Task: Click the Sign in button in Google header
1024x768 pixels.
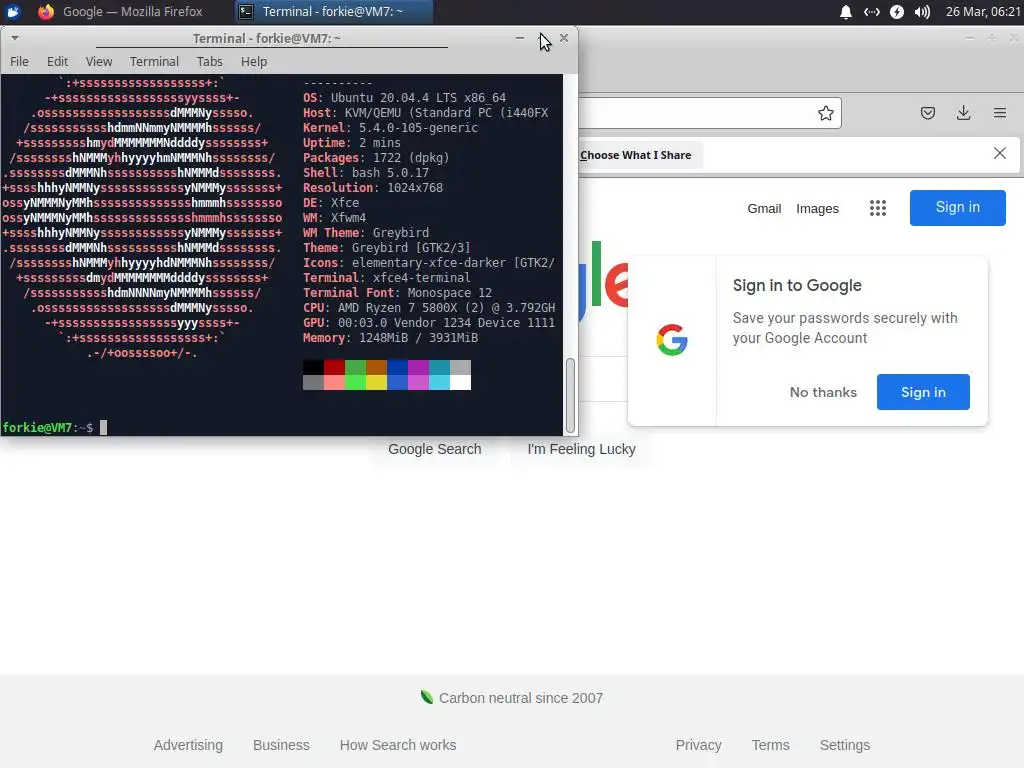Action: [x=957, y=208]
